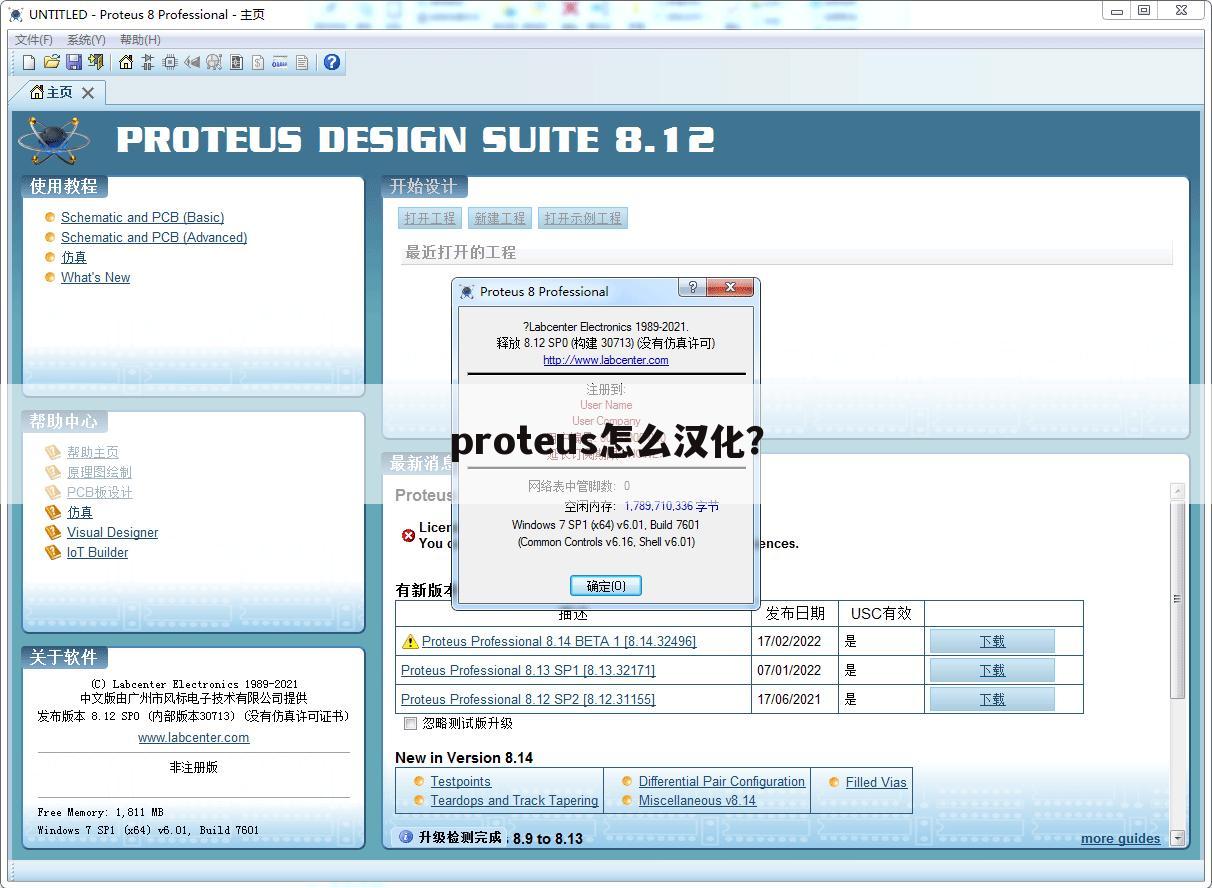Image resolution: width=1212 pixels, height=888 pixels.
Task: Click the blue help question mark icon
Action: point(332,62)
